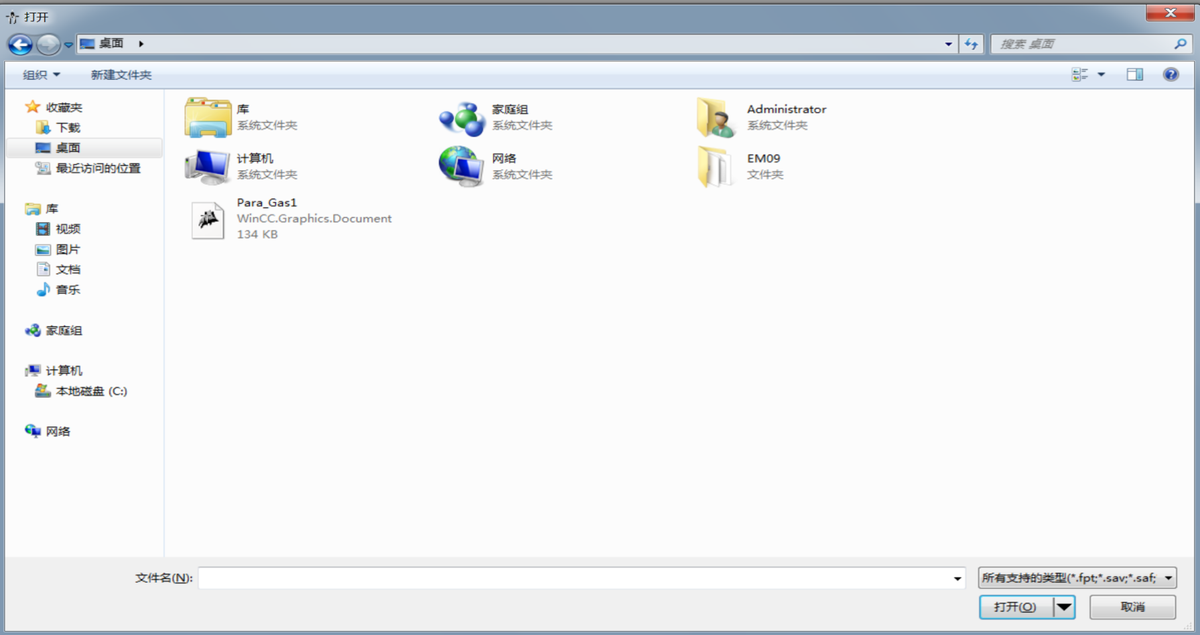Open the 家庭组 (Homegroup) icon in file list
Image resolution: width=1200 pixels, height=635 pixels.
(461, 117)
